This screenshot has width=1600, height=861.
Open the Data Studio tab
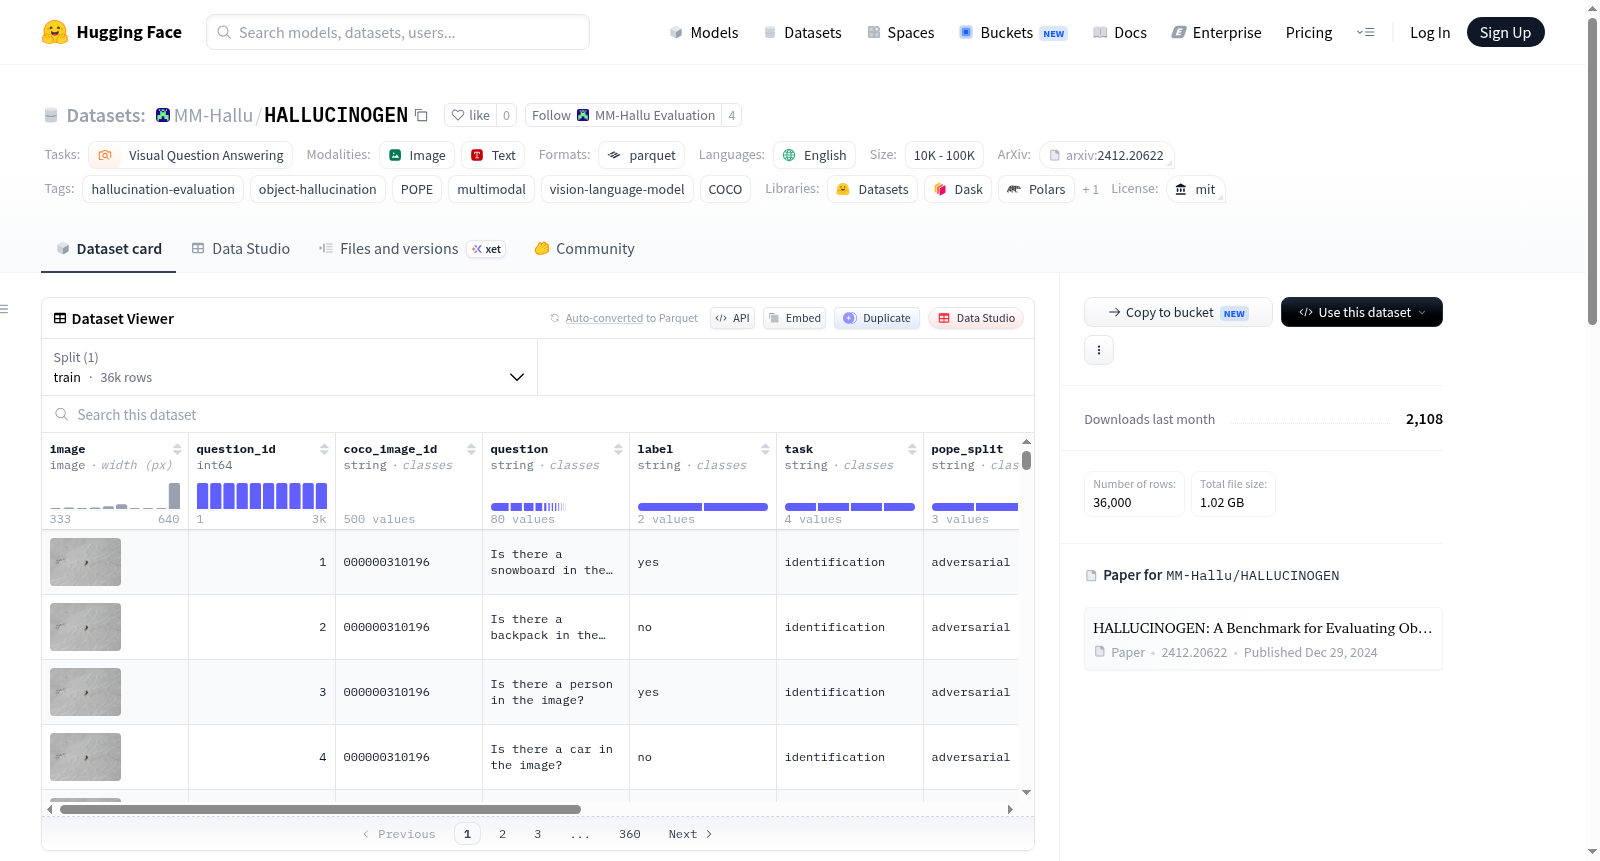point(241,249)
